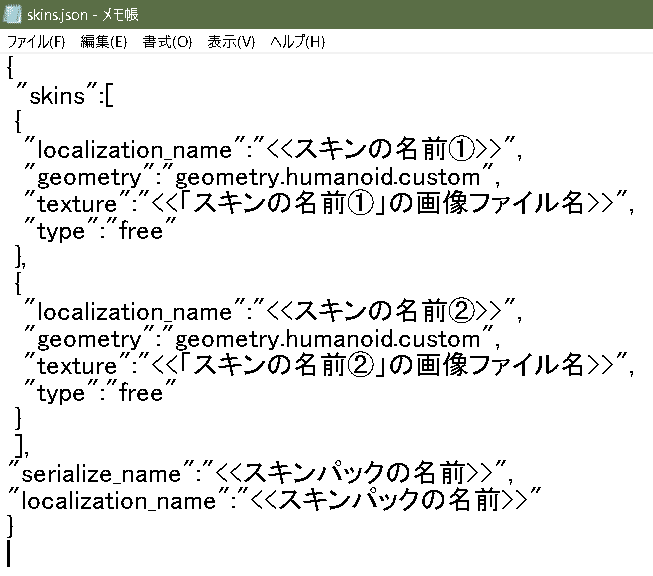The height and width of the screenshot is (576, 653).
Task: Click the closing bracket ], line
Action: (x=22, y=446)
